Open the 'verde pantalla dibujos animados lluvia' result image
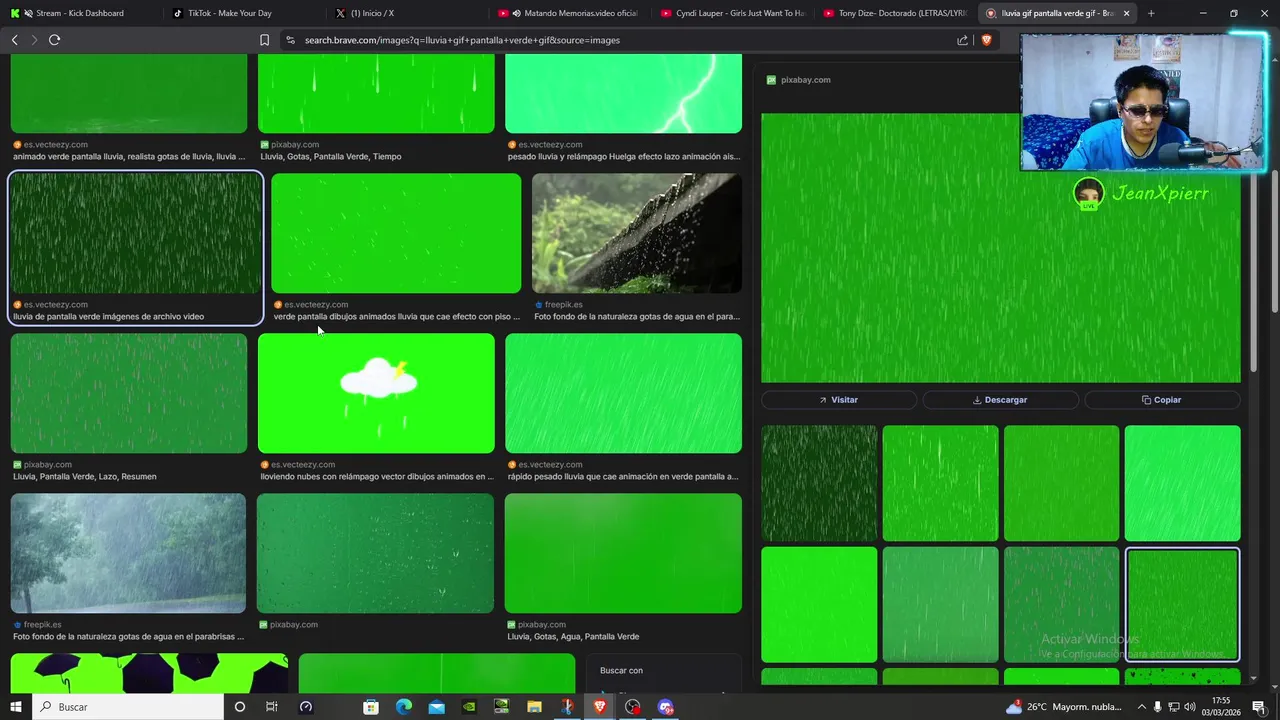The height and width of the screenshot is (720, 1280). pyautogui.click(x=396, y=233)
